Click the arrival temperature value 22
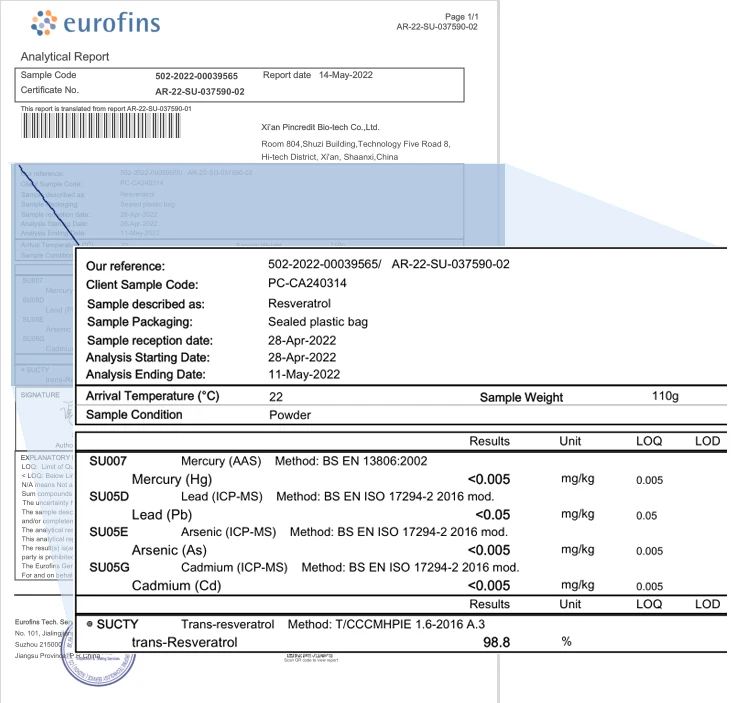The height and width of the screenshot is (703, 750). (276, 397)
